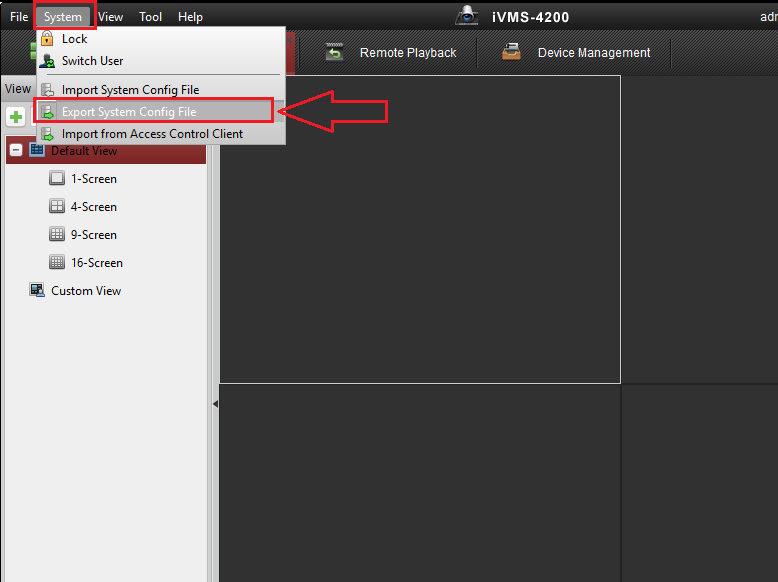Click the green plus add view icon
This screenshot has width=778, height=582.
(16, 118)
